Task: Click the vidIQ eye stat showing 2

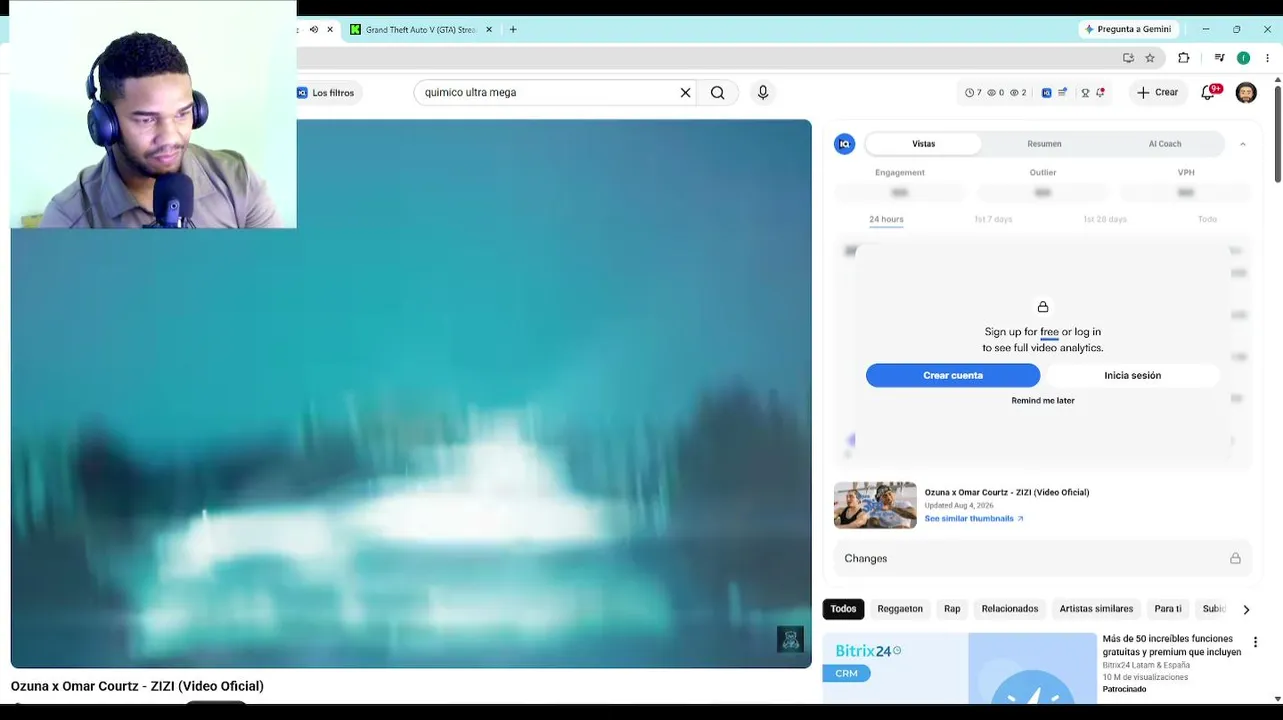Action: (x=1018, y=93)
